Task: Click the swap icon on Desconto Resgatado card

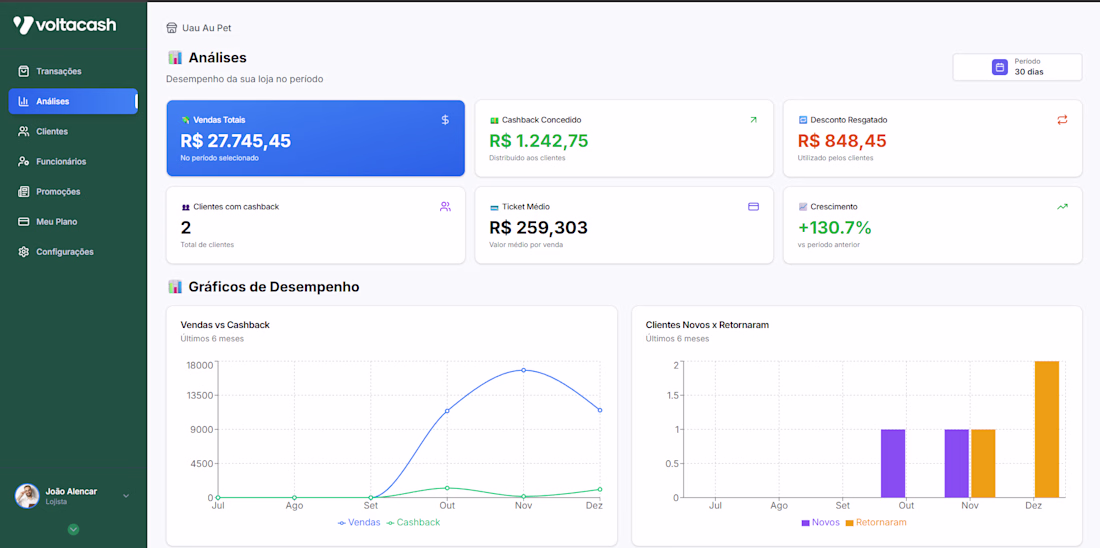Action: [1062, 120]
